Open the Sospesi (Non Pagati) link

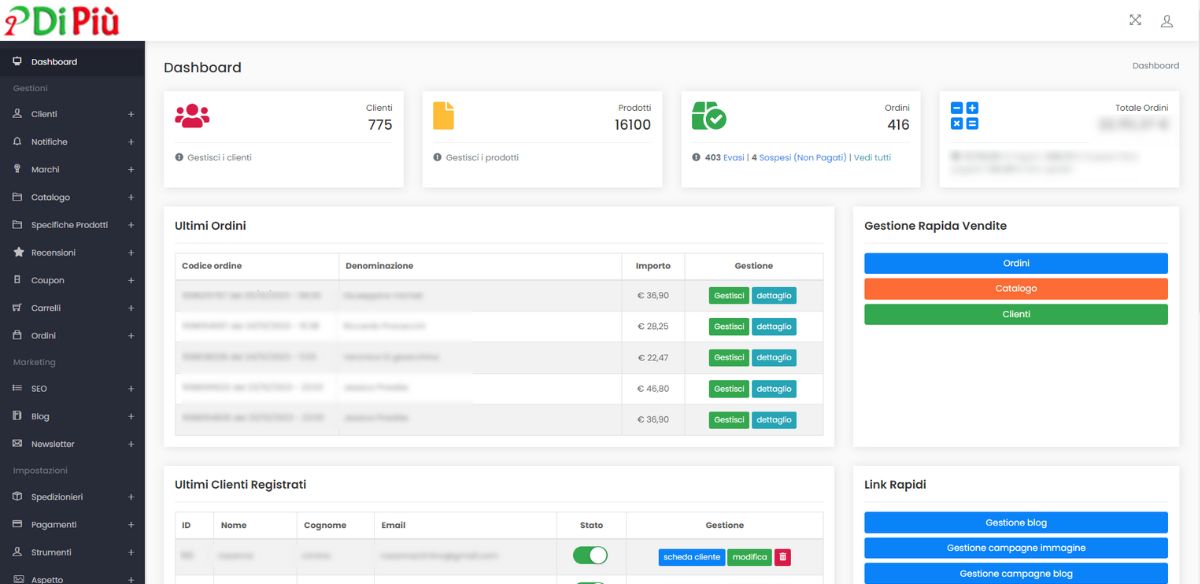pyautogui.click(x=802, y=157)
